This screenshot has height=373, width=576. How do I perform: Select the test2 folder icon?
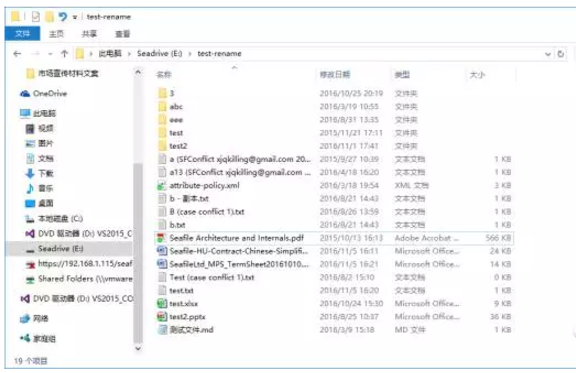tap(162, 146)
